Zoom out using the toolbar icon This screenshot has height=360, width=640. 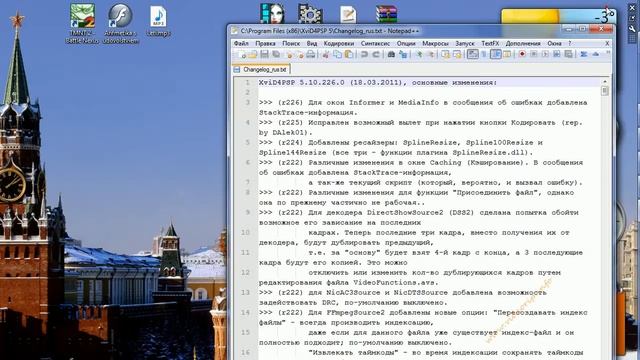431,54
